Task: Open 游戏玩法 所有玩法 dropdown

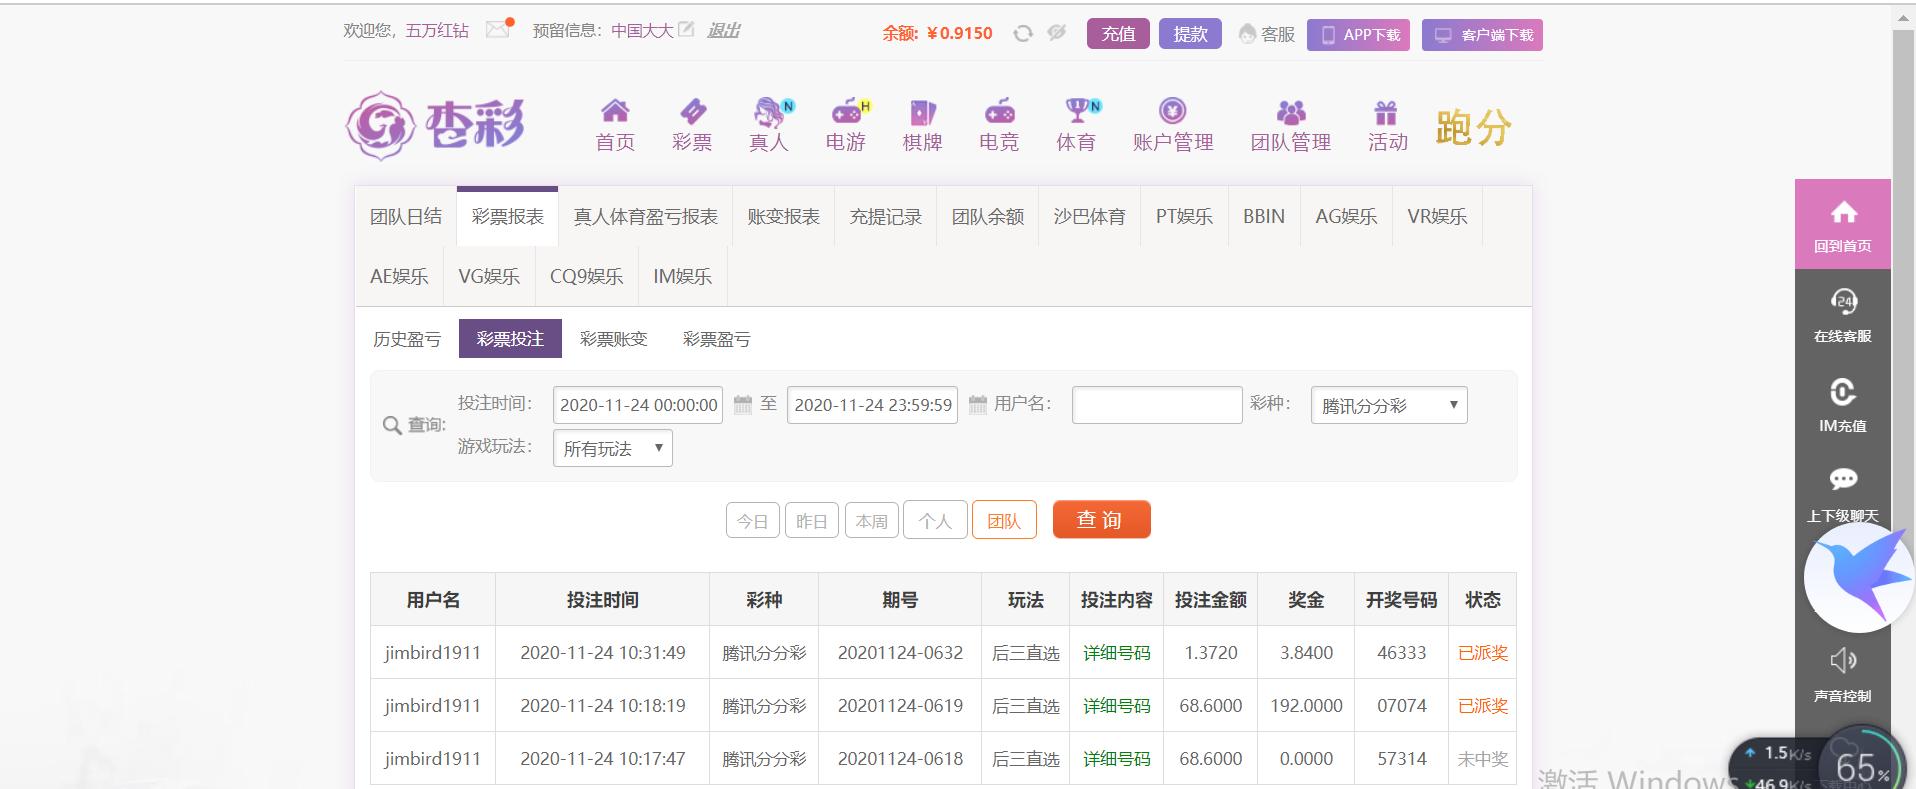Action: tap(613, 448)
